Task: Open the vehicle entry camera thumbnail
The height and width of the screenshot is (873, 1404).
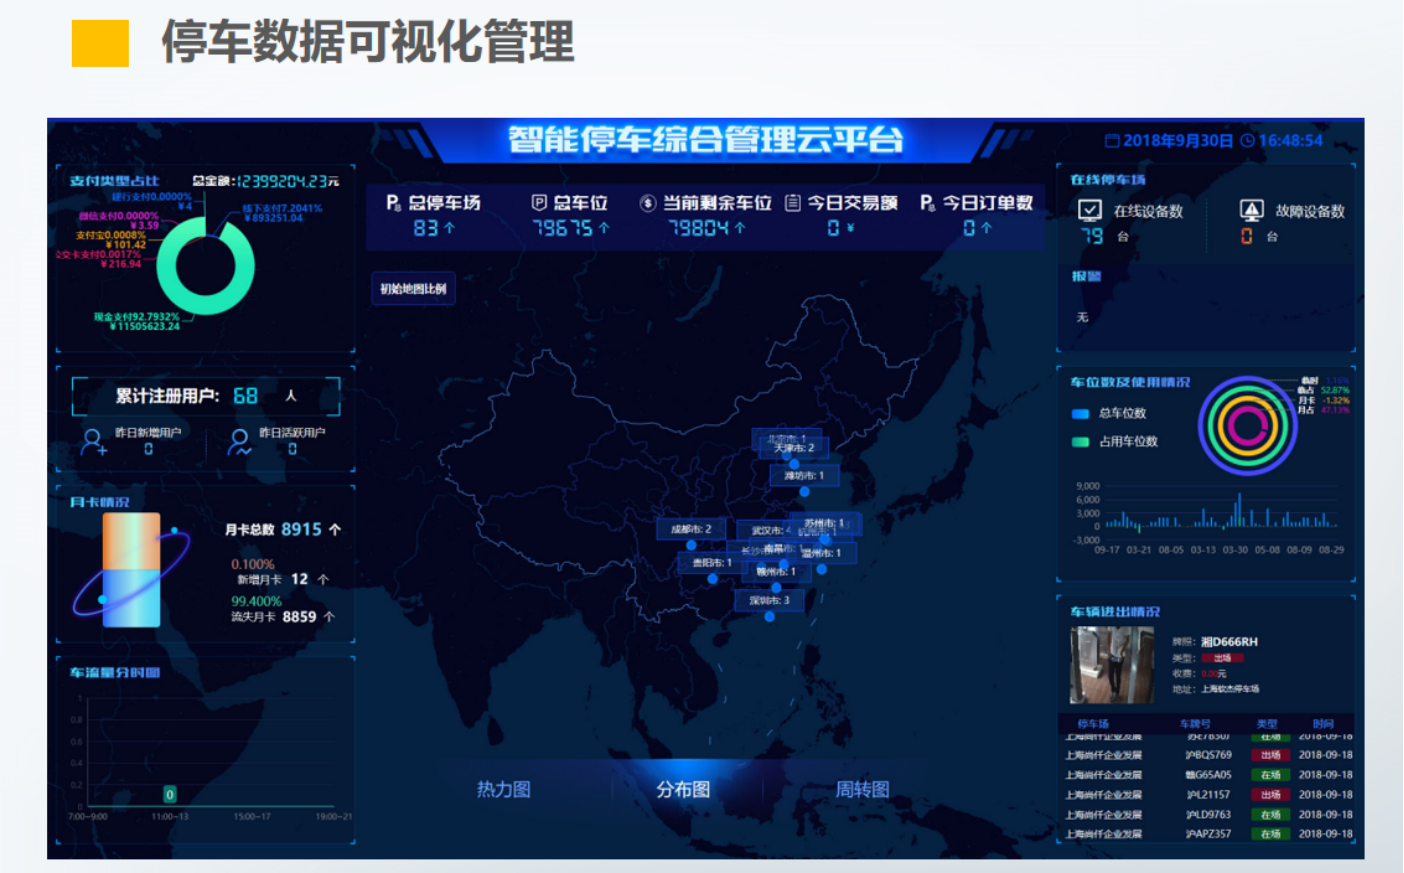Action: point(1111,665)
